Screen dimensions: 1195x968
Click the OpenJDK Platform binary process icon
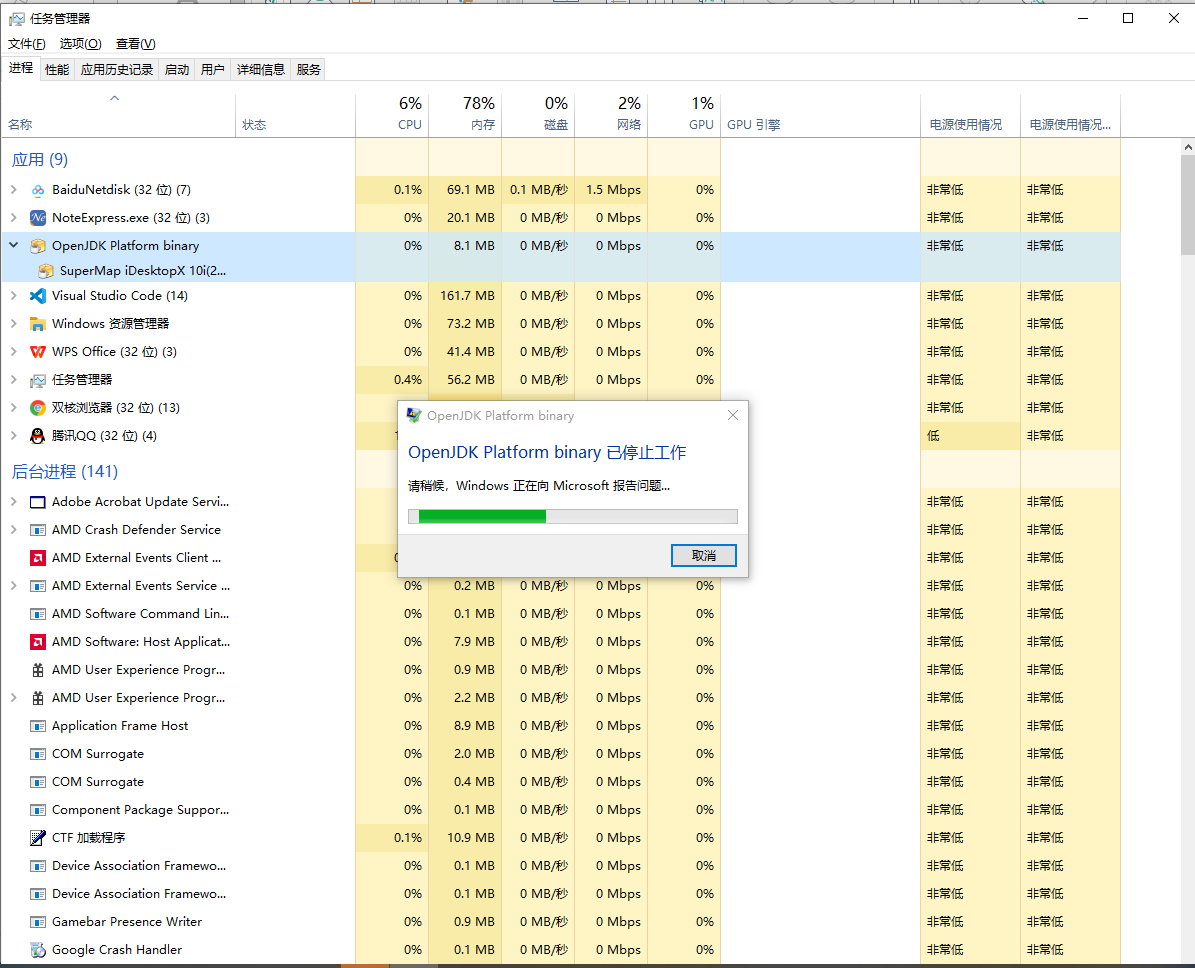[37, 246]
